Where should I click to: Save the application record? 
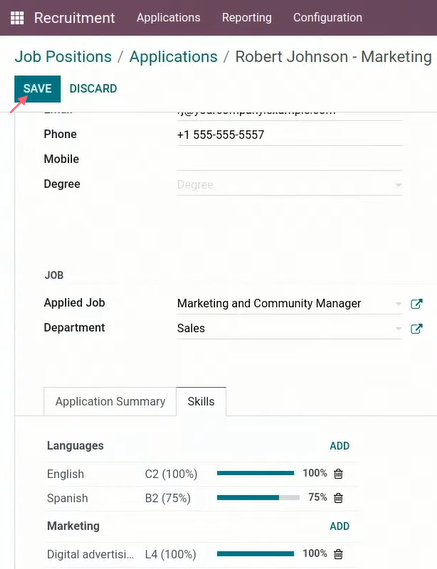(x=37, y=89)
